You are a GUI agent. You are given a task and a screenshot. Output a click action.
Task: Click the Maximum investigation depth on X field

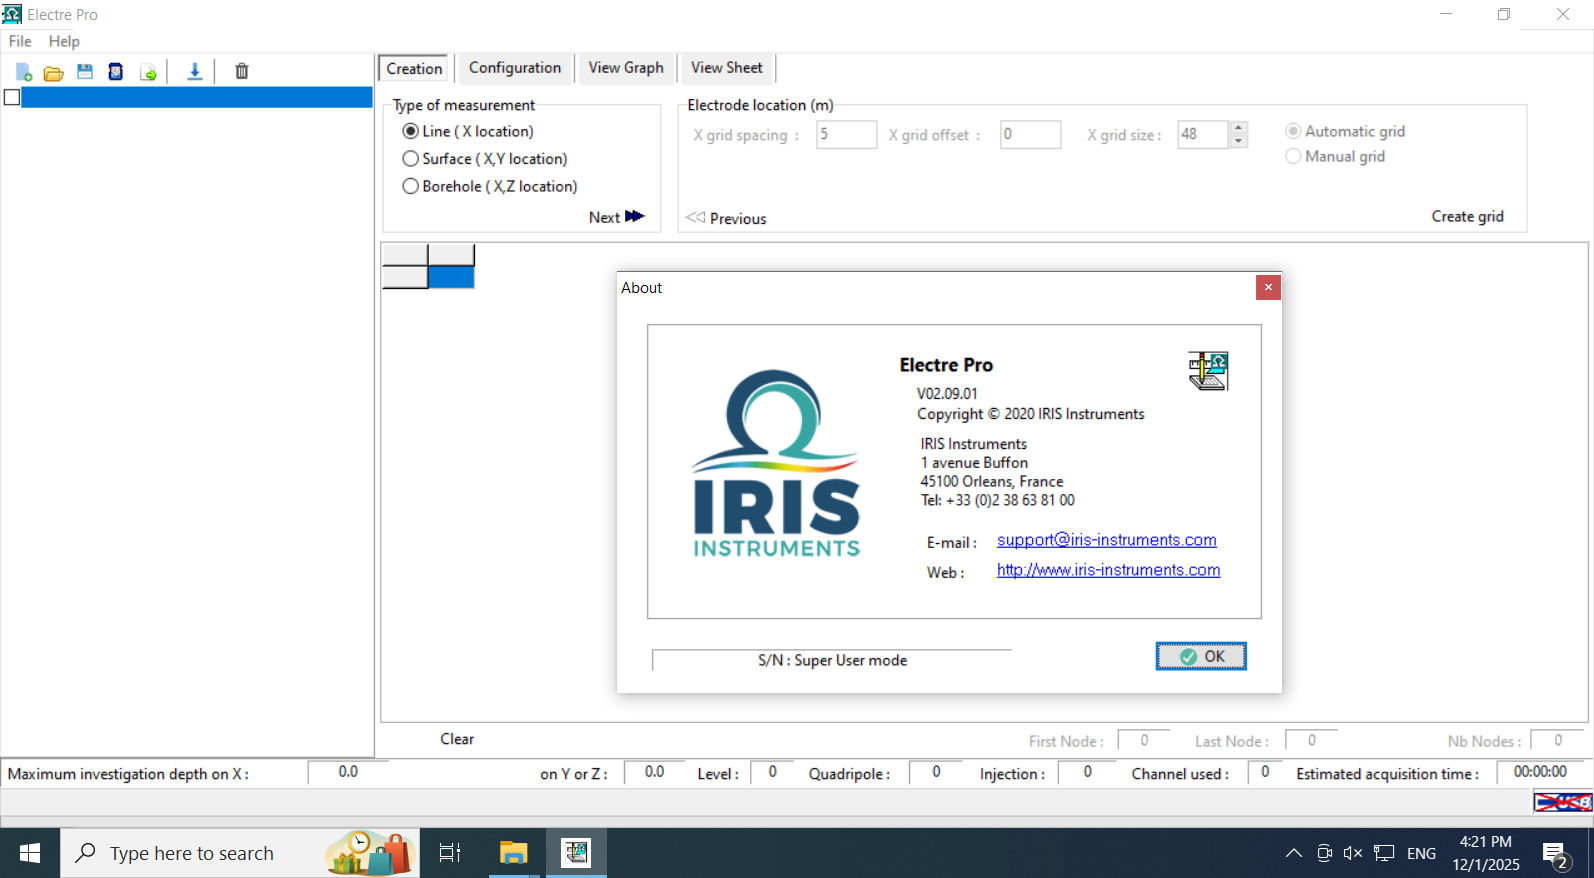click(348, 772)
